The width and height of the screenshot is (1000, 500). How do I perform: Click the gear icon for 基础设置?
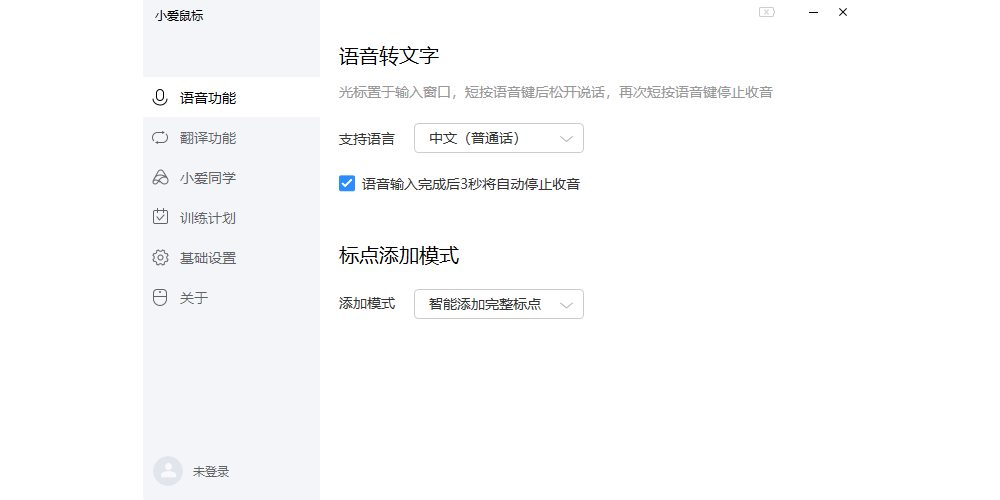(160, 258)
